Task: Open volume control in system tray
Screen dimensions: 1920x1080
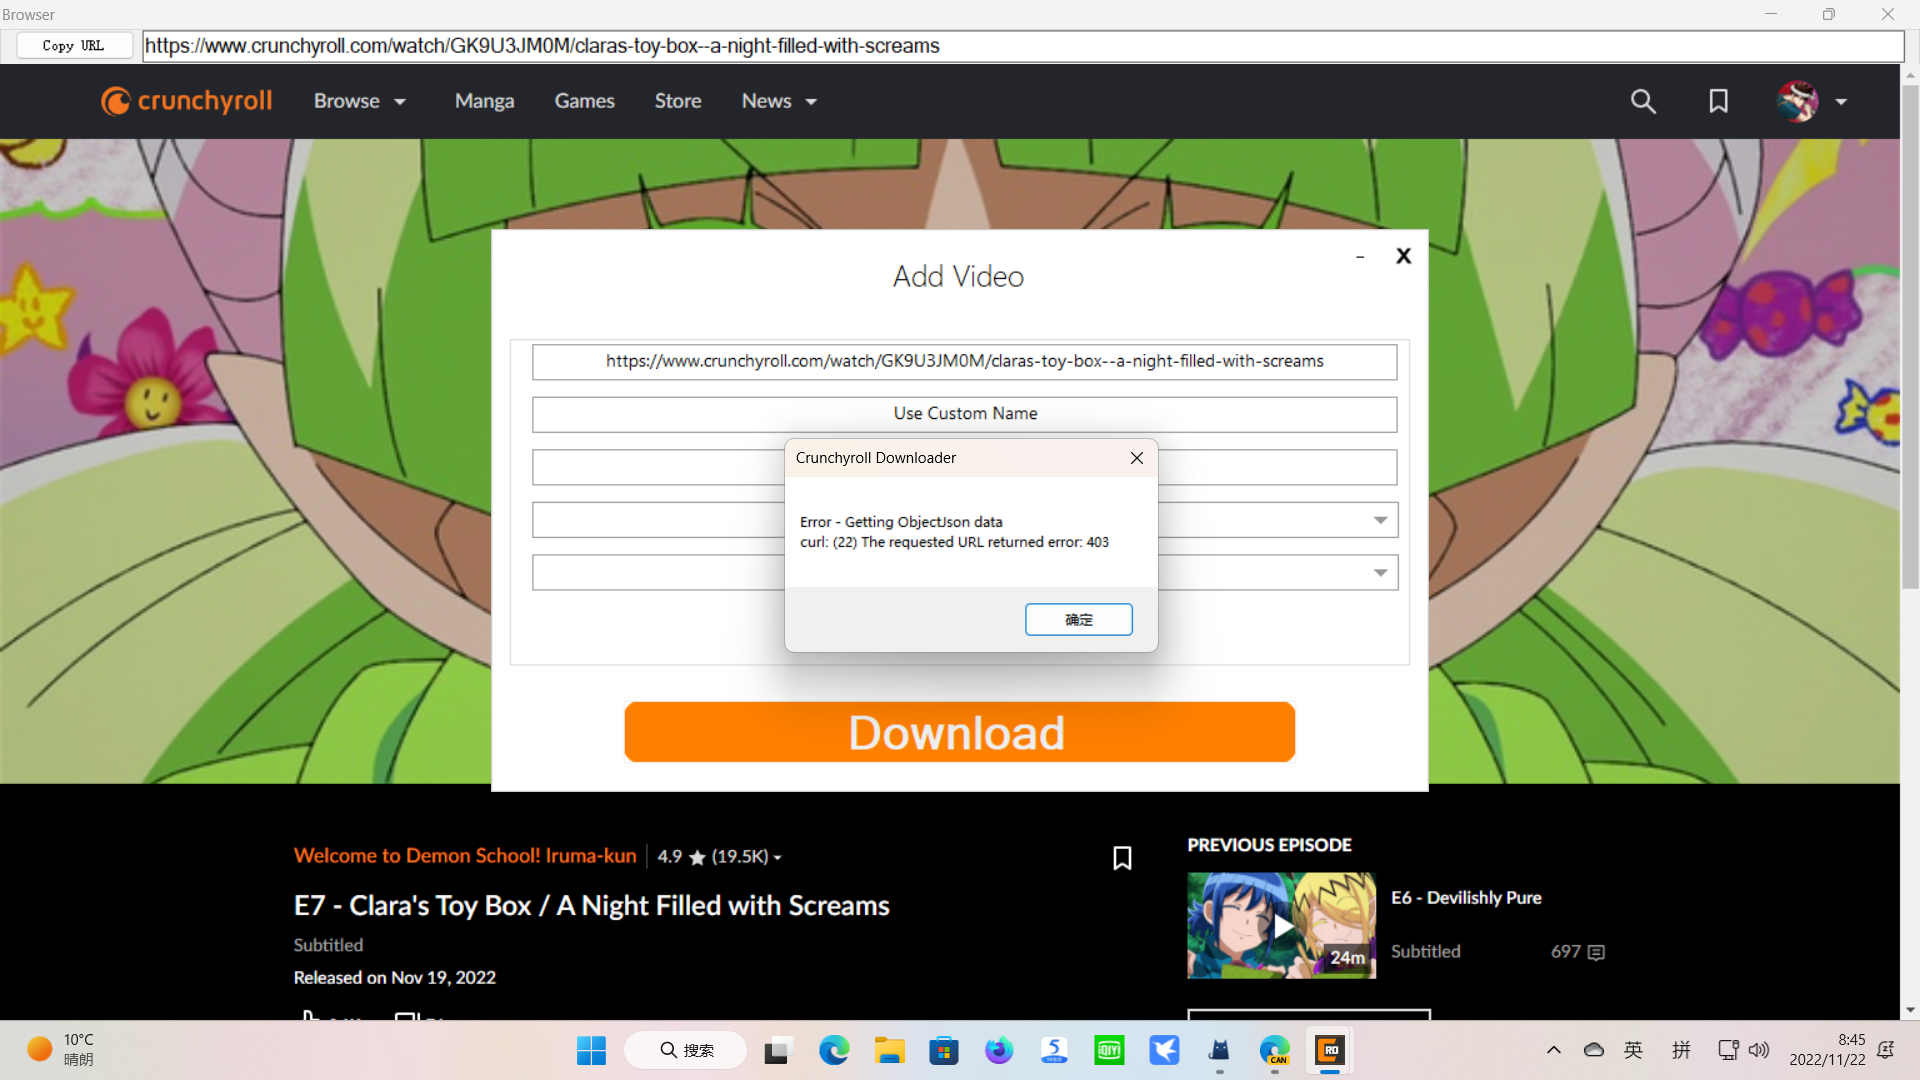Action: click(x=1759, y=1050)
